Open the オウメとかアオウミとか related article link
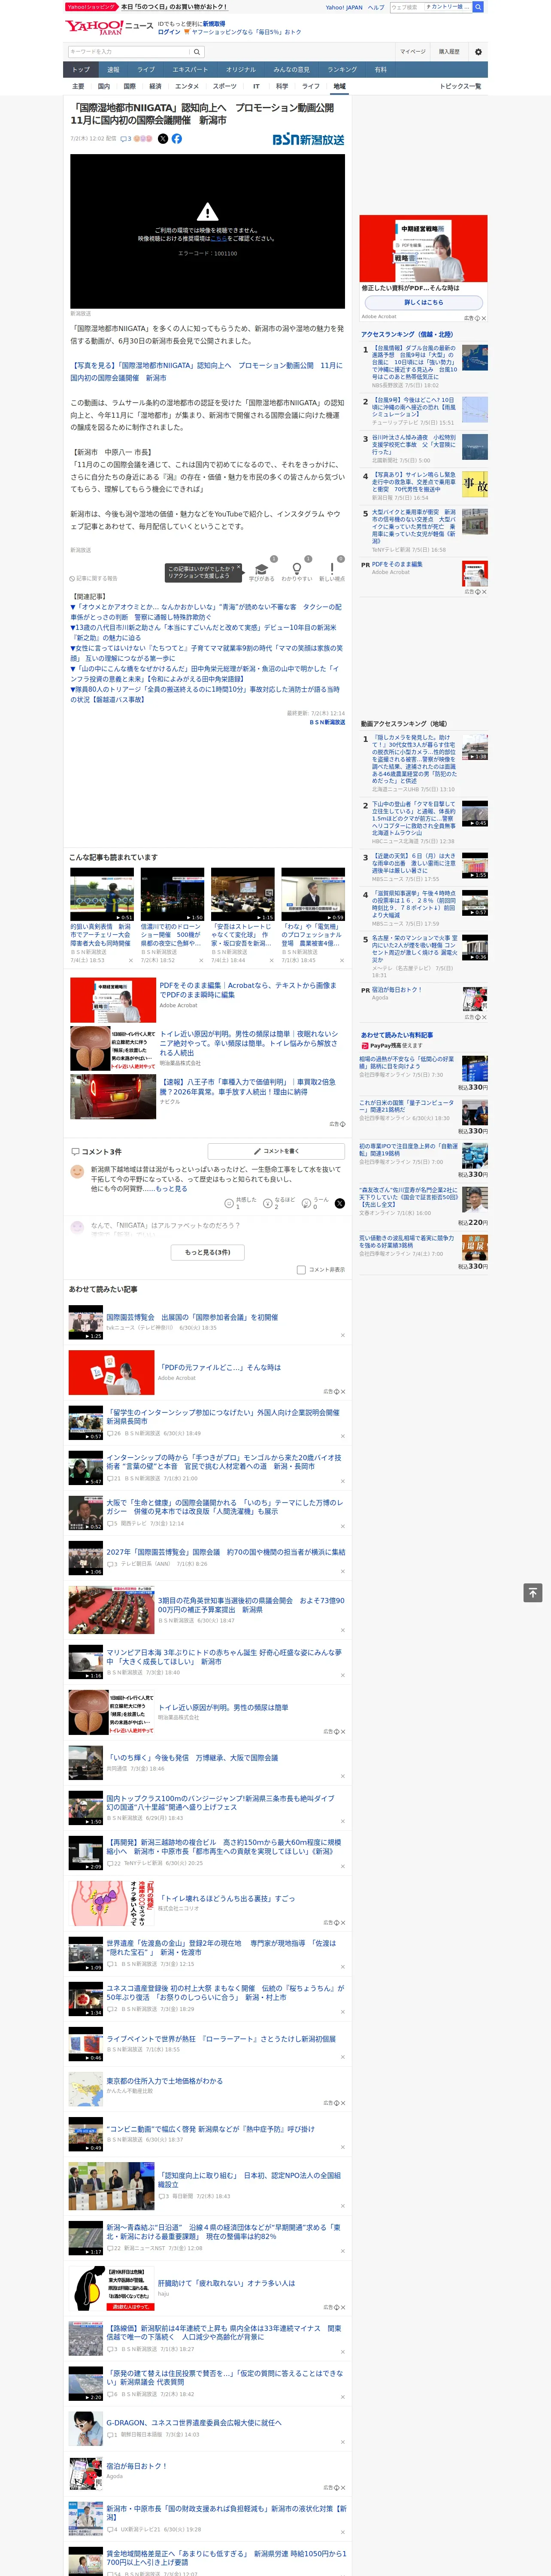 click(206, 612)
